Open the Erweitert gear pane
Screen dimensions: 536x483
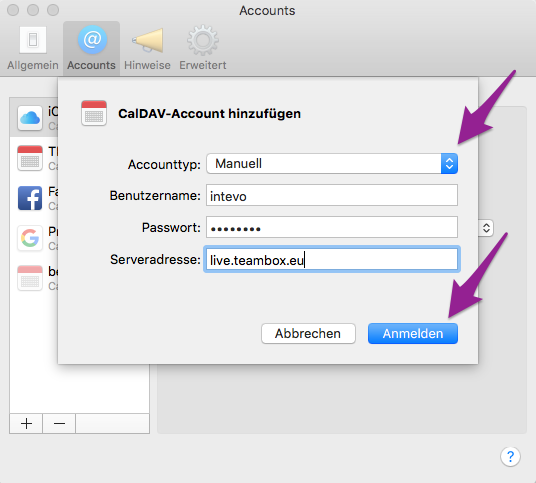[x=203, y=48]
